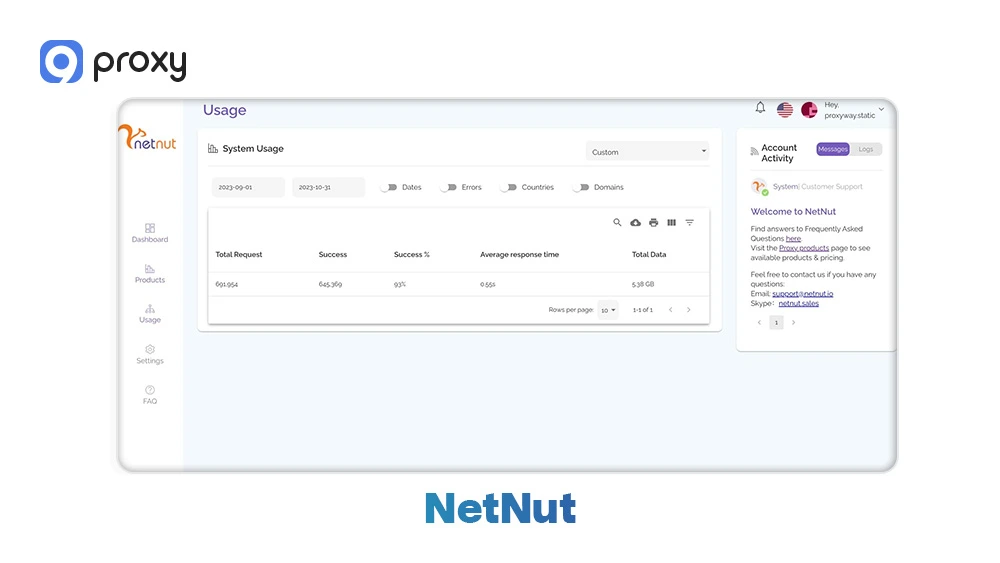
Task: Click the 5.38 GB total data cell
Action: tap(643, 284)
